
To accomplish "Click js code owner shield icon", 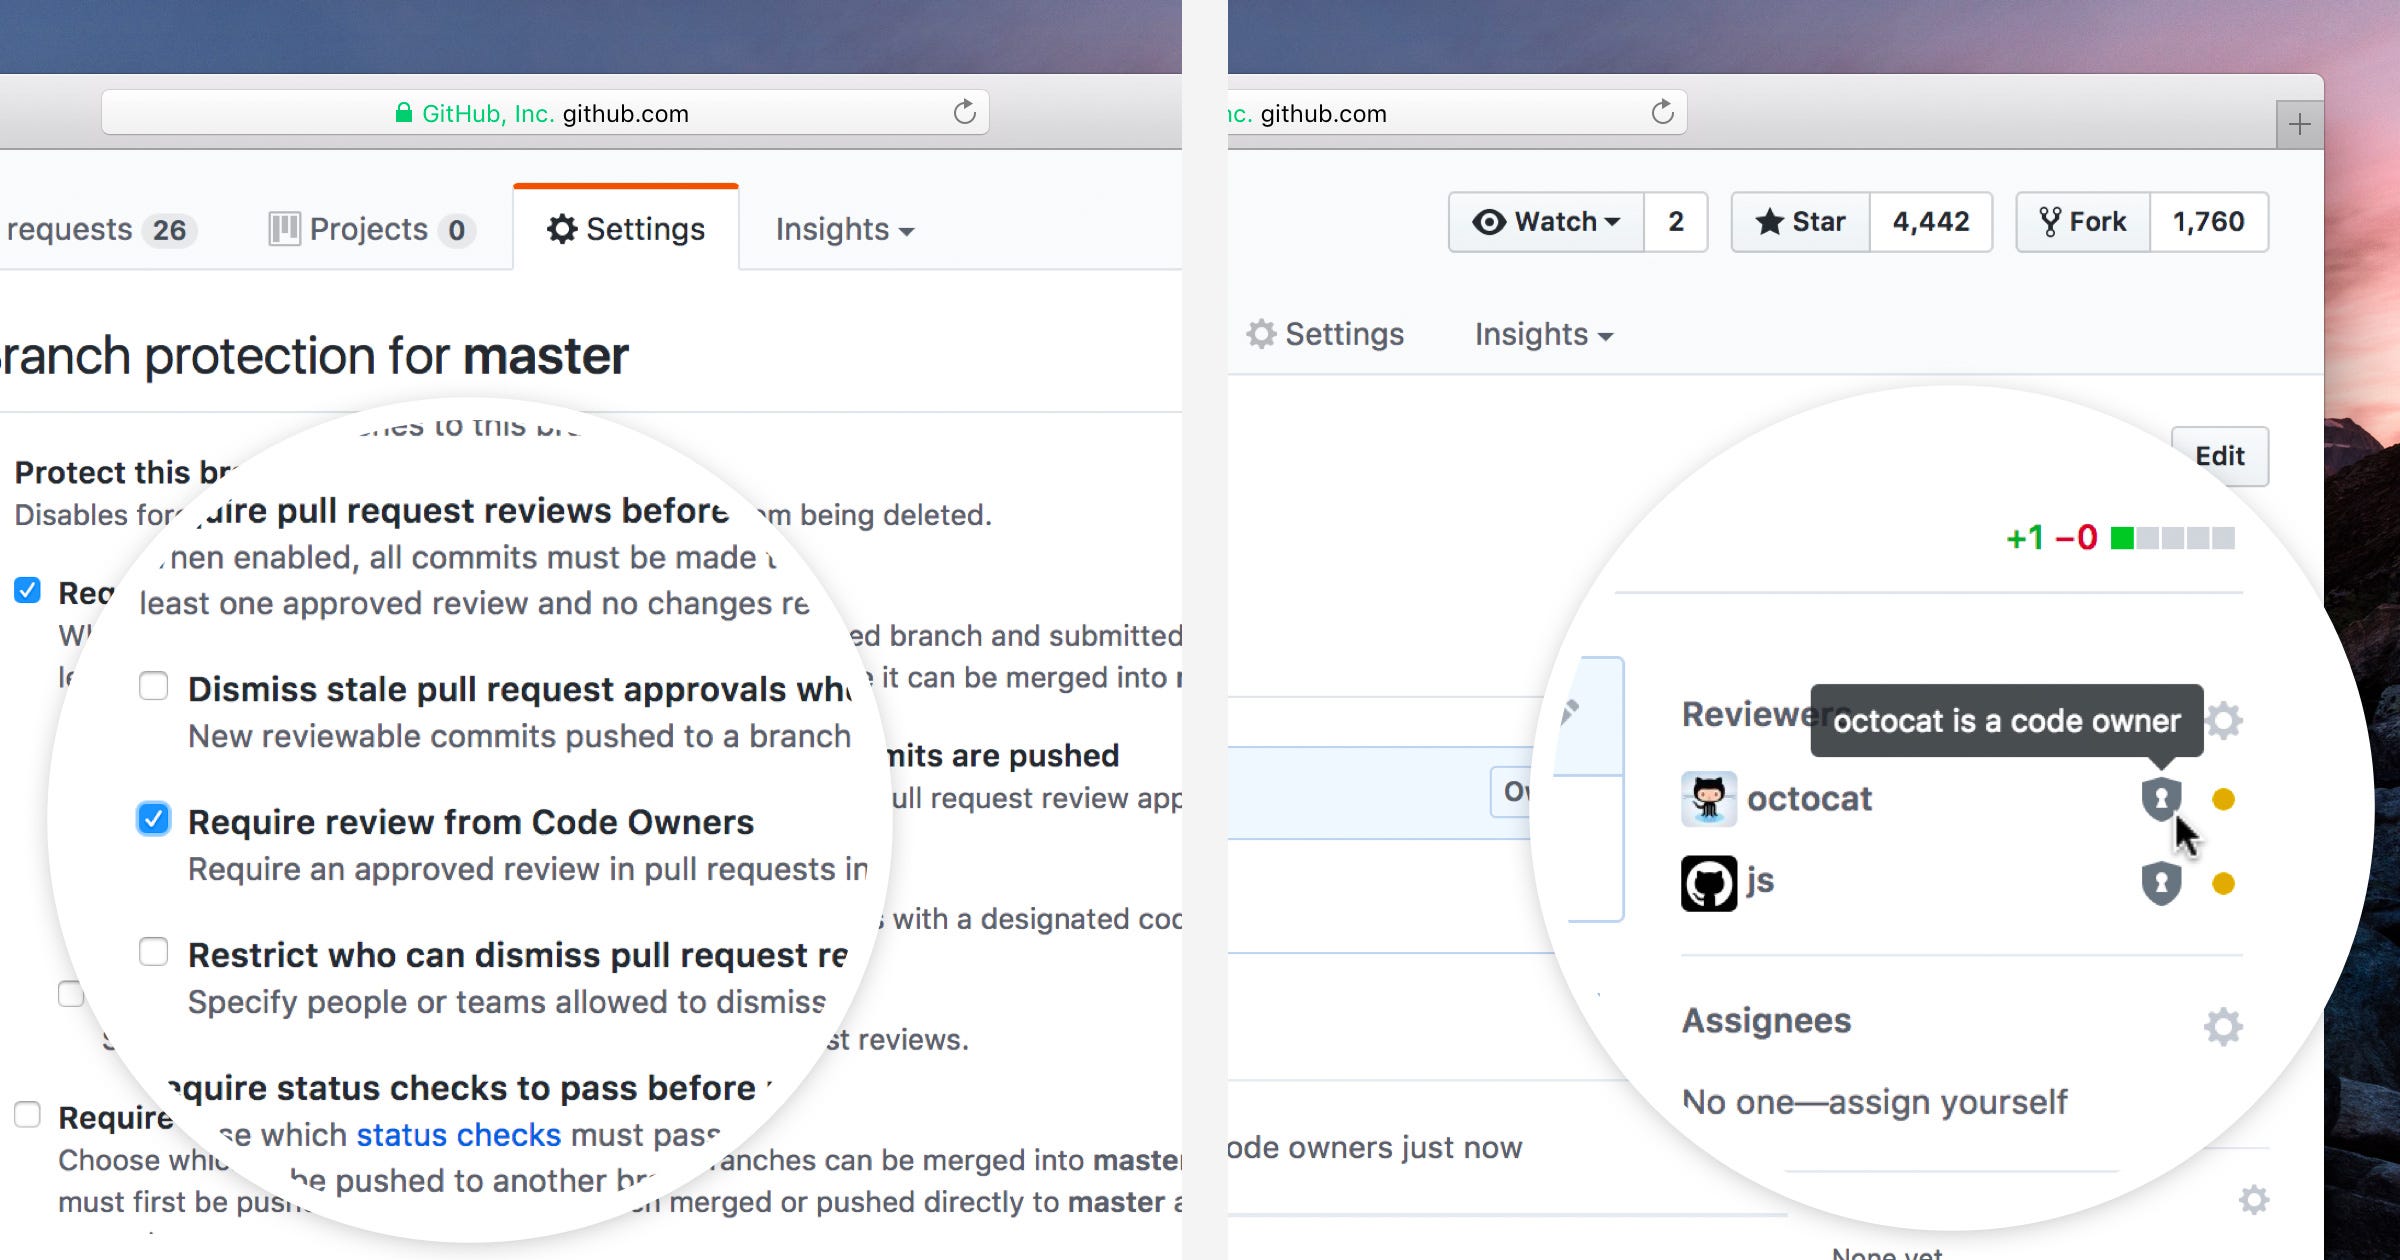I will click(x=2161, y=882).
